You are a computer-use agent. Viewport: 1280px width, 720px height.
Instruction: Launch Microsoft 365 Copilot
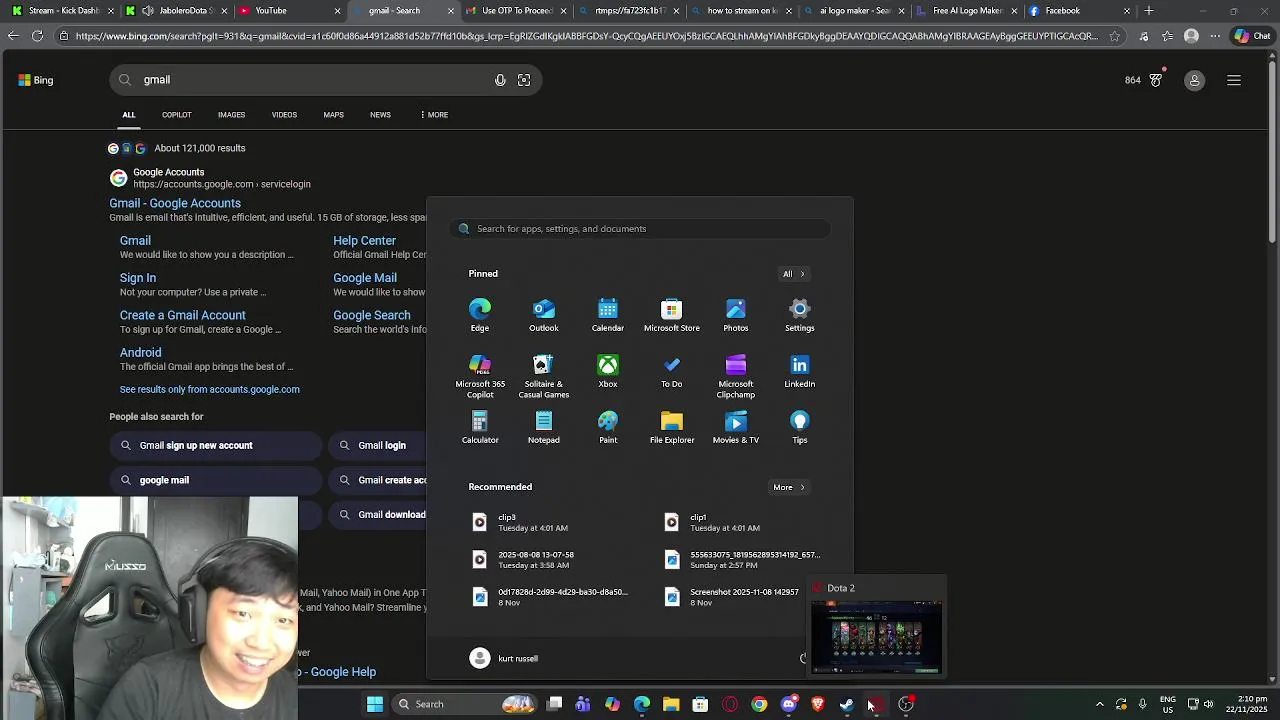click(480, 376)
